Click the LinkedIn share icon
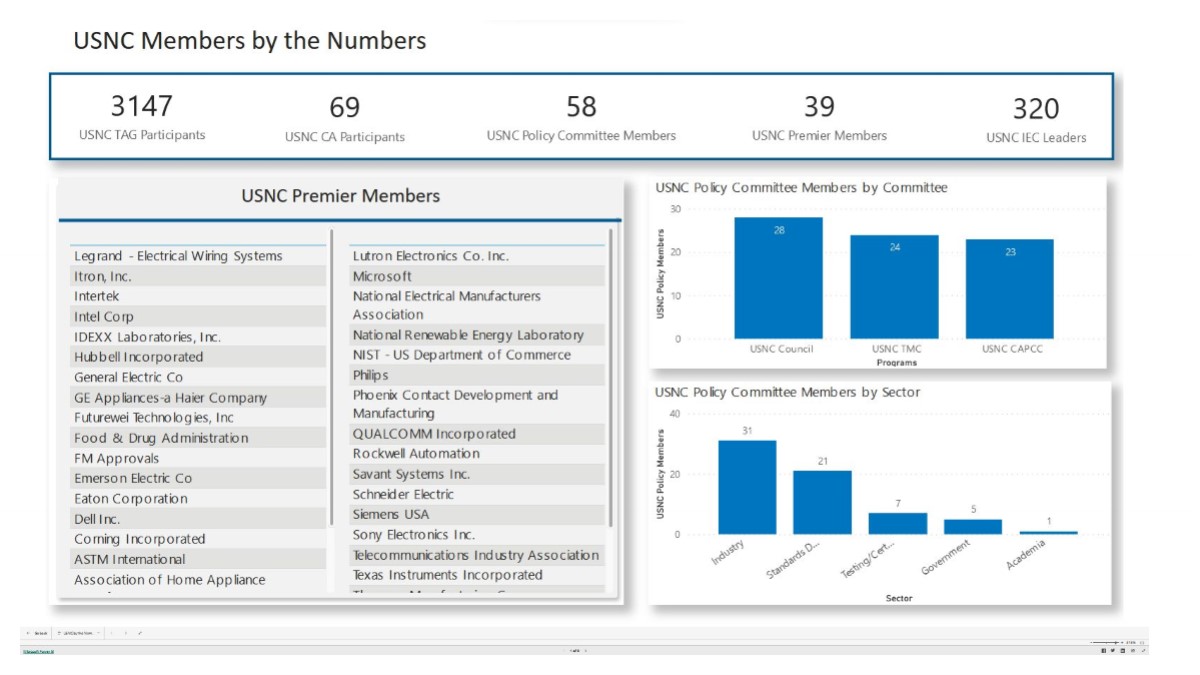Screen dimensions: 1200x675 coord(1122,651)
